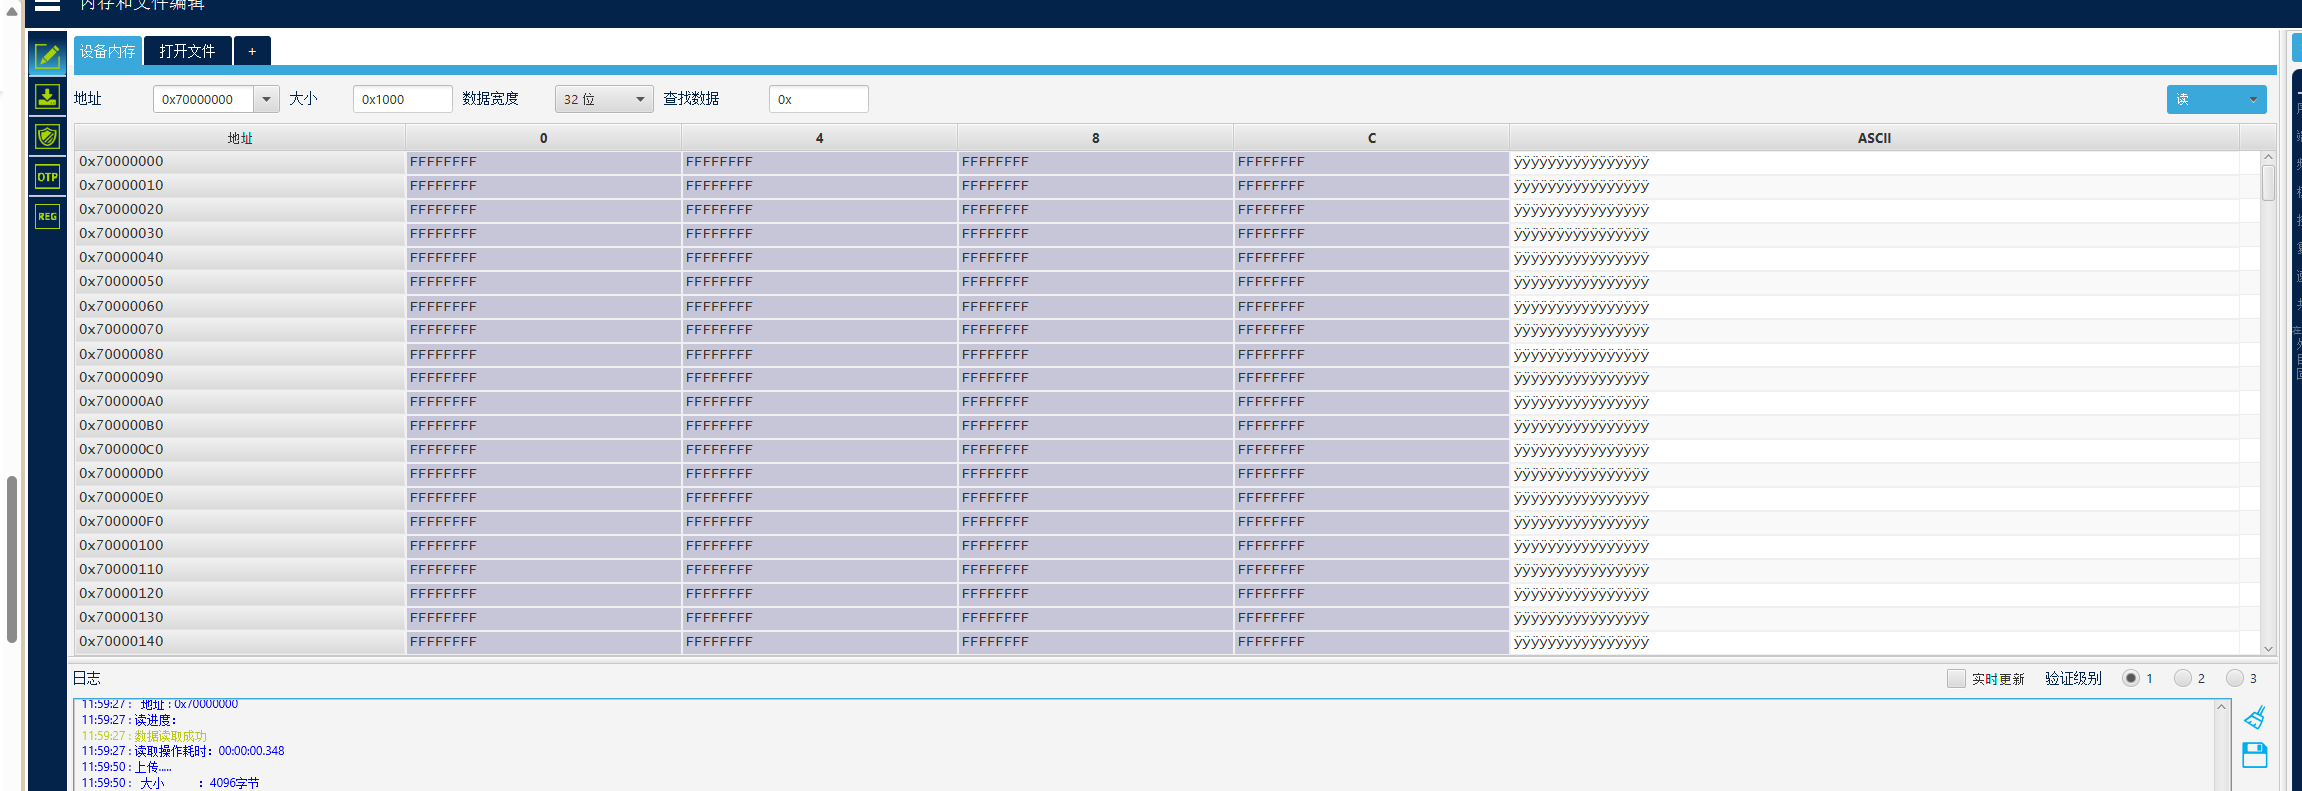Open the option bytes shield icon

pos(47,137)
